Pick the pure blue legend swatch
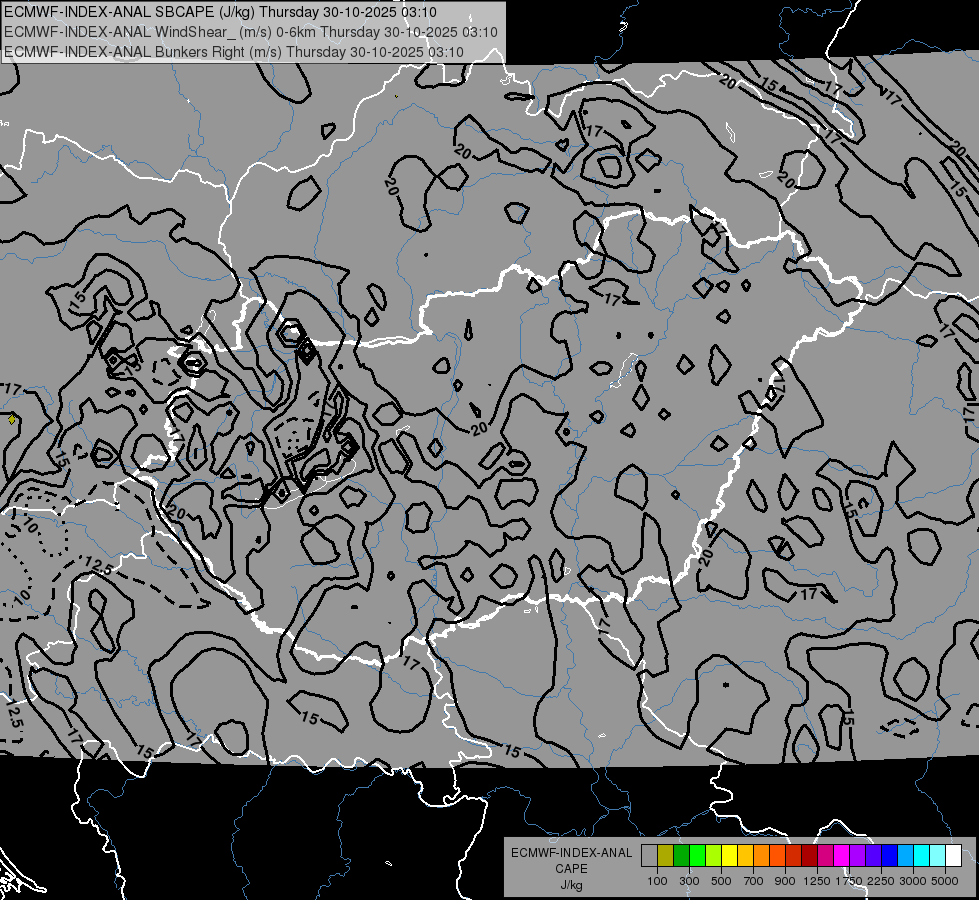 pos(889,856)
